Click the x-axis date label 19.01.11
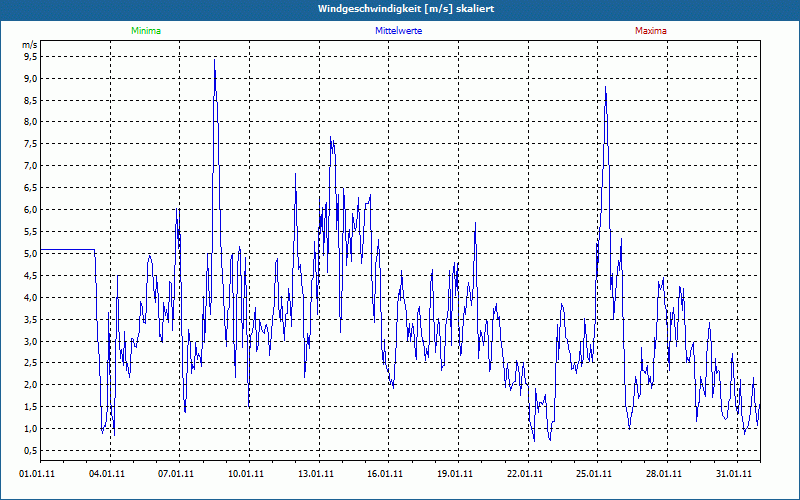800x500 pixels. tap(455, 474)
